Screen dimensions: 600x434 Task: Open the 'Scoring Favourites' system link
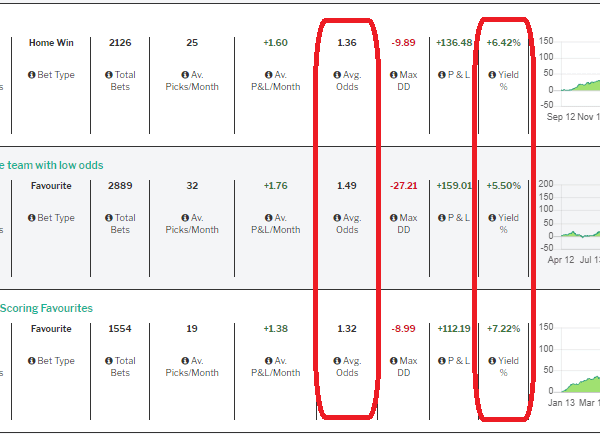pyautogui.click(x=46, y=308)
